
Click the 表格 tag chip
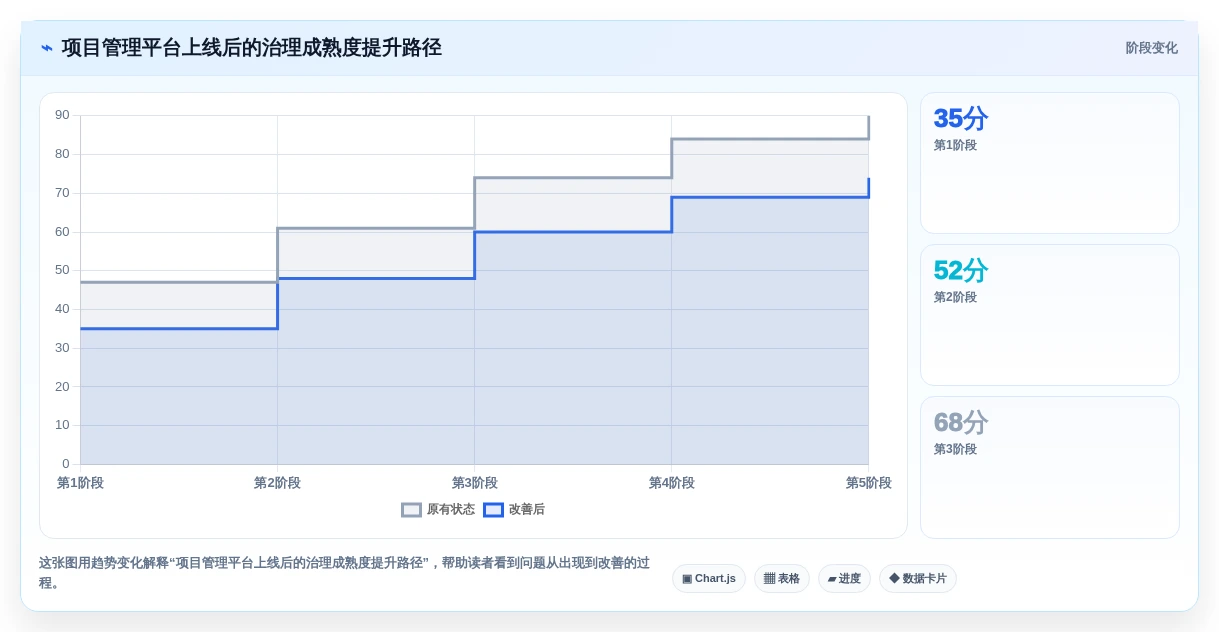tap(782, 578)
